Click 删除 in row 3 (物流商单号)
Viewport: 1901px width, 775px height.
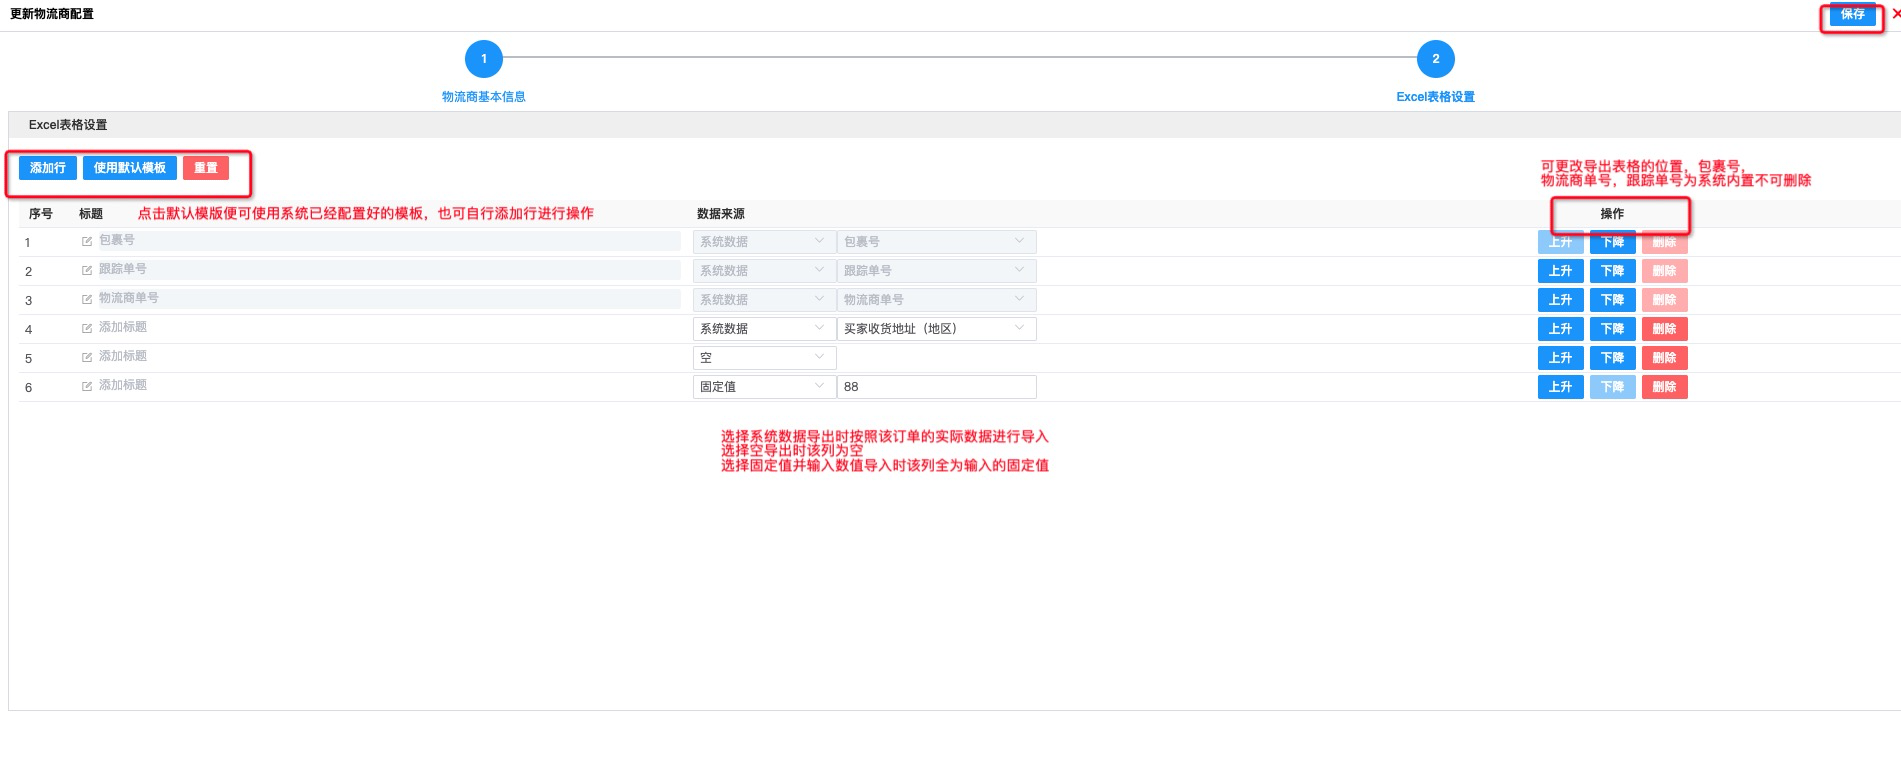click(x=1664, y=300)
